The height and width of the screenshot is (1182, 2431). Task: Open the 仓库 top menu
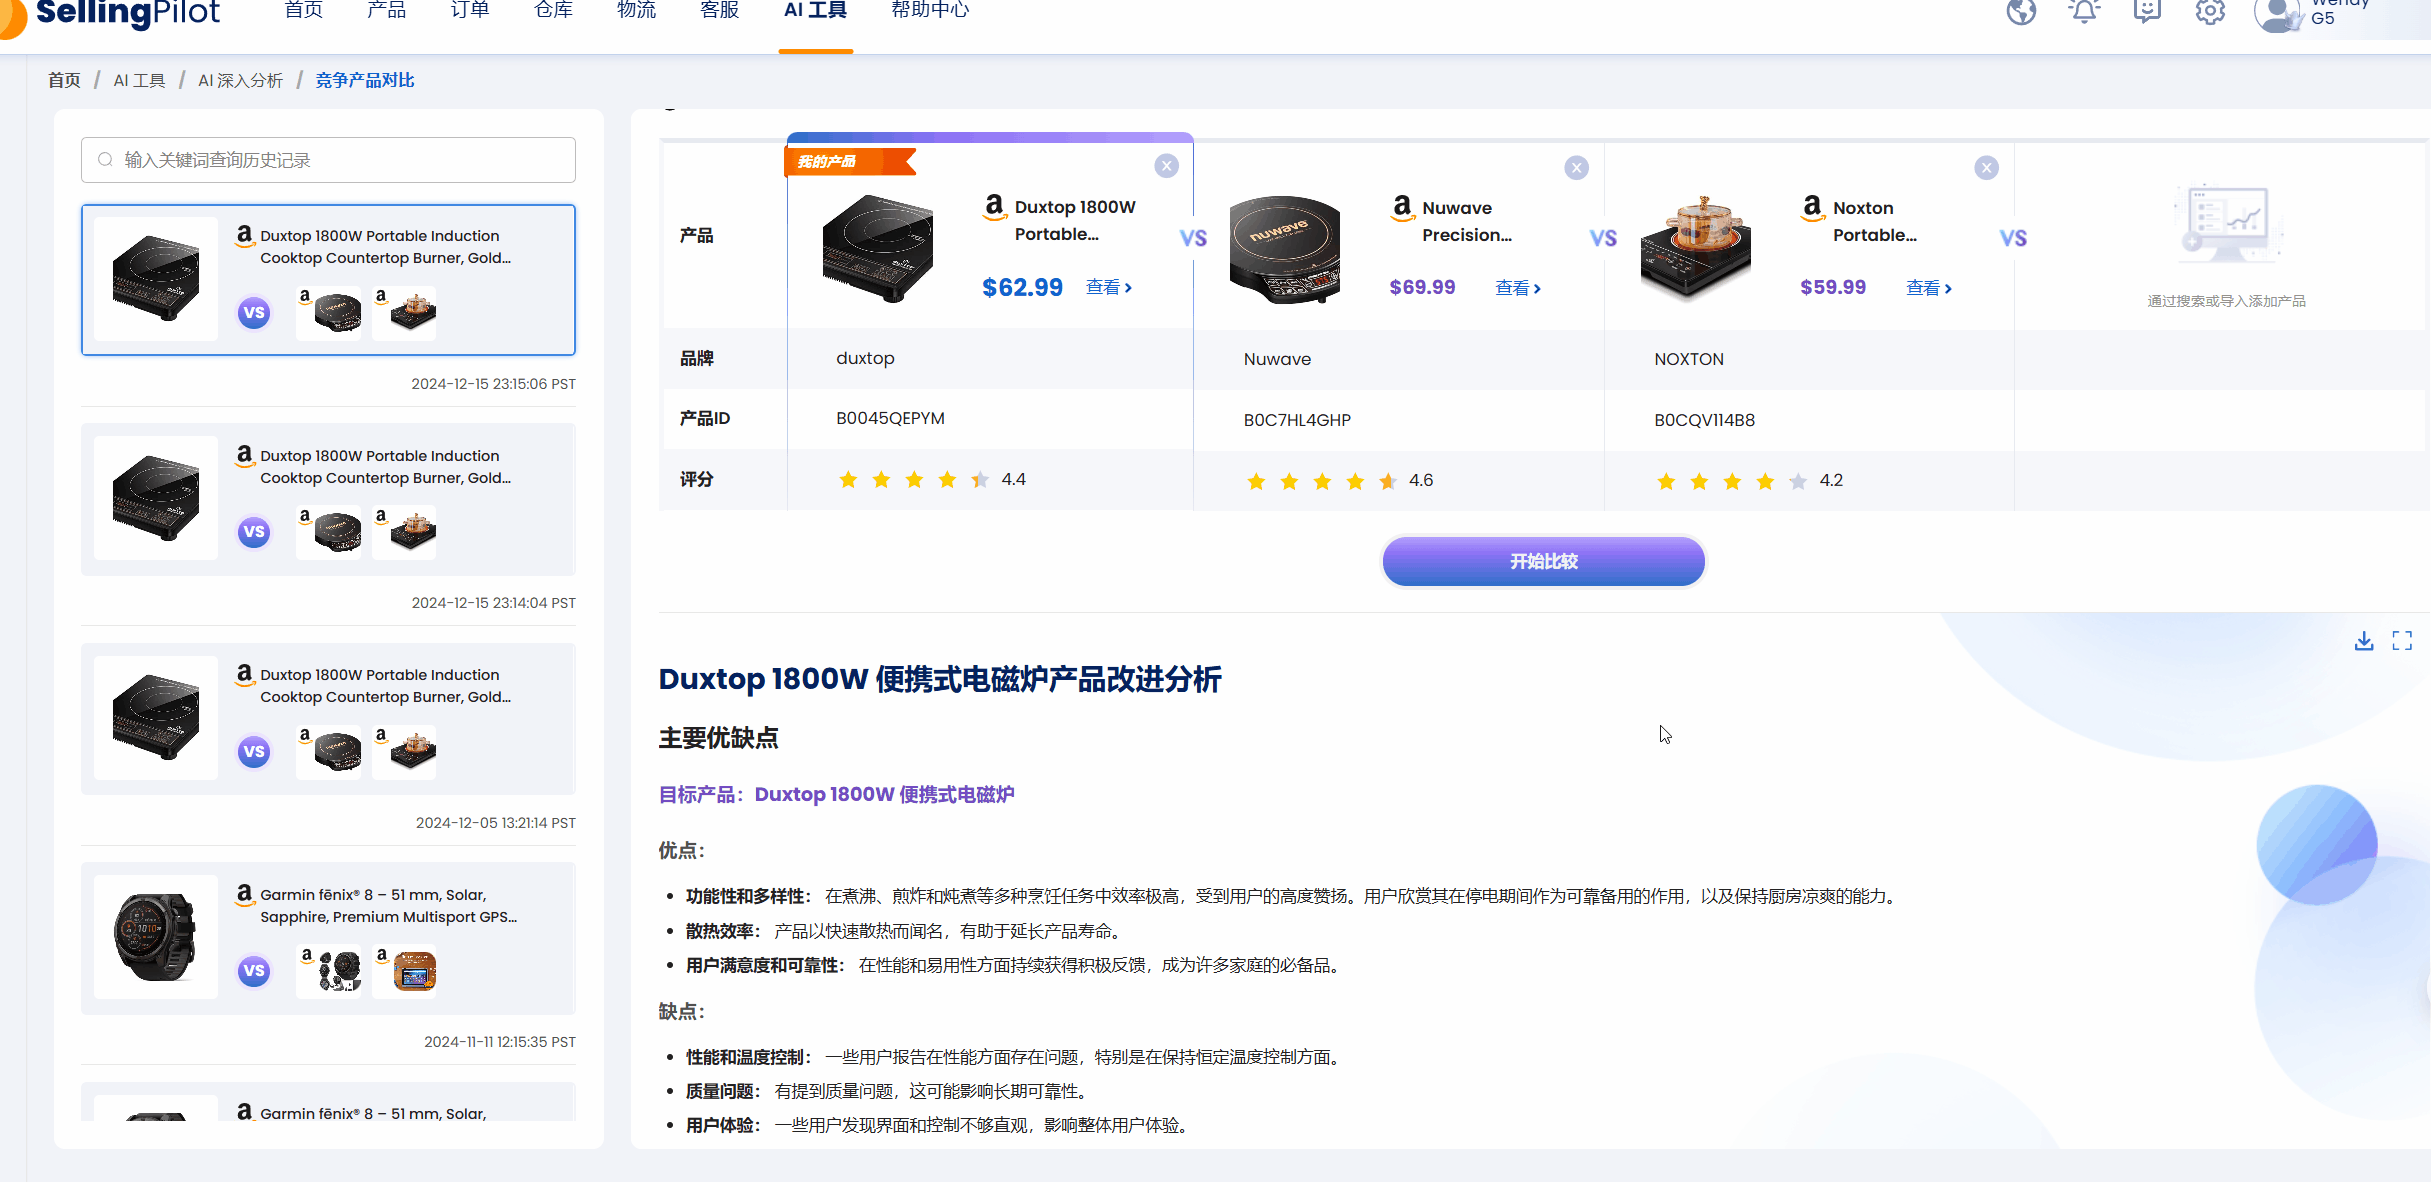pos(553,10)
